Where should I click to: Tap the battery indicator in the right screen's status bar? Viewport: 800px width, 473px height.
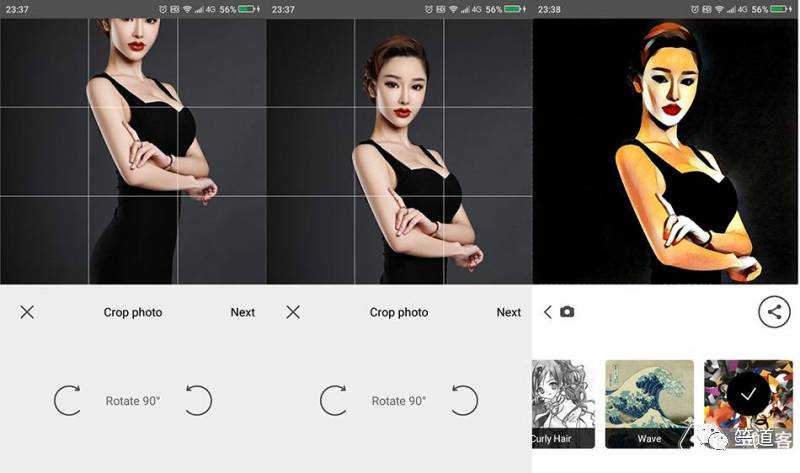tap(780, 9)
